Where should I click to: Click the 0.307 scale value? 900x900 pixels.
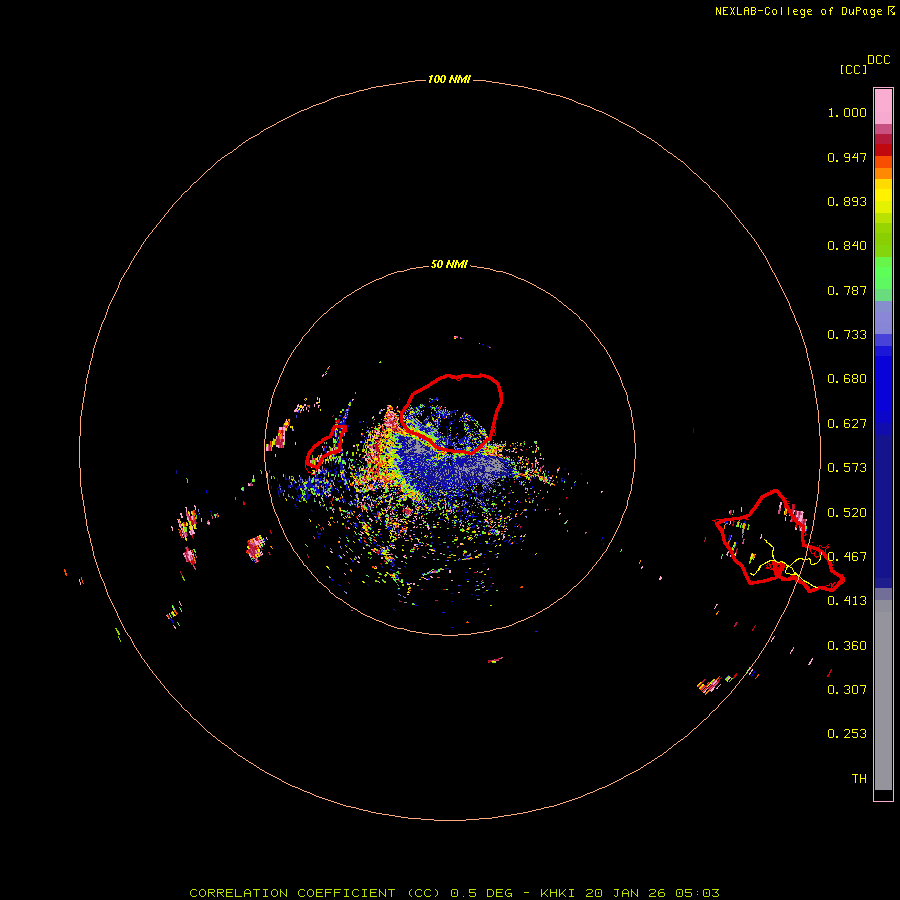click(x=847, y=690)
